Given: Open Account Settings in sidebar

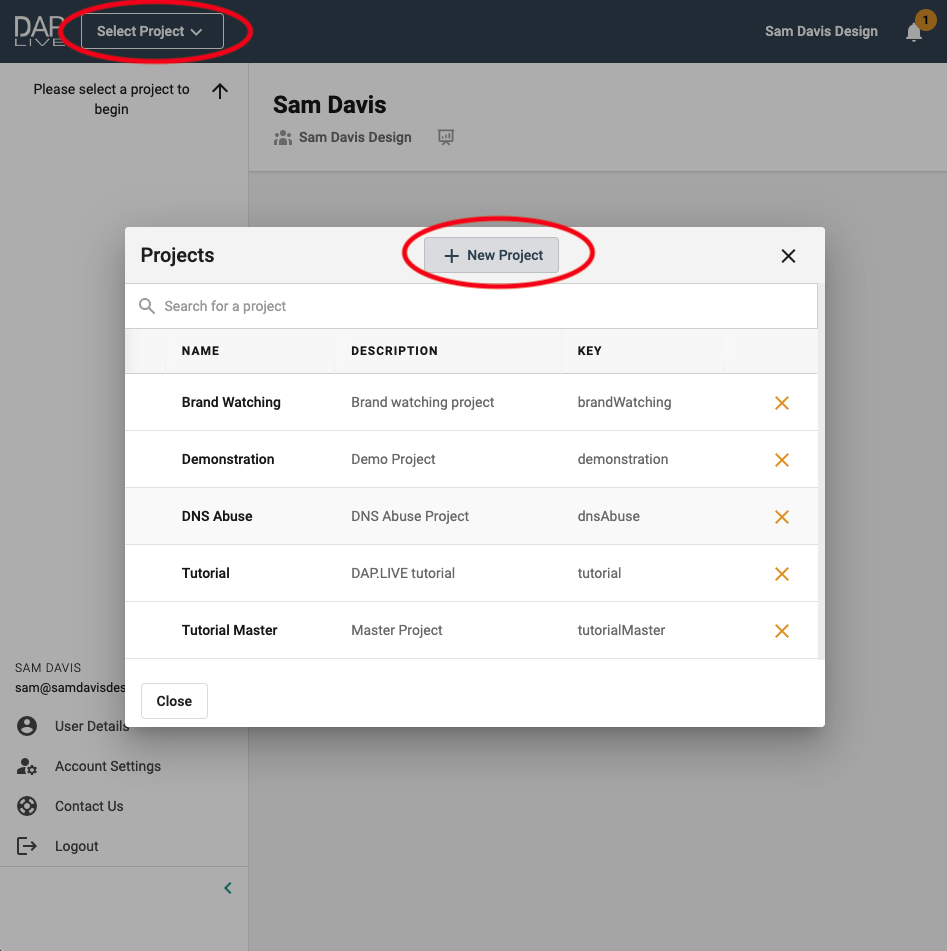Looking at the screenshot, I should 107,766.
